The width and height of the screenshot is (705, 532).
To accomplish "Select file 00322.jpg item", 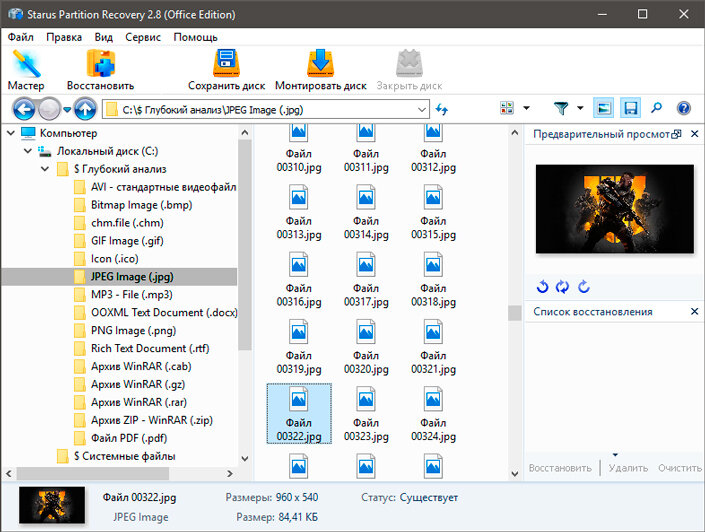I will pyautogui.click(x=299, y=414).
